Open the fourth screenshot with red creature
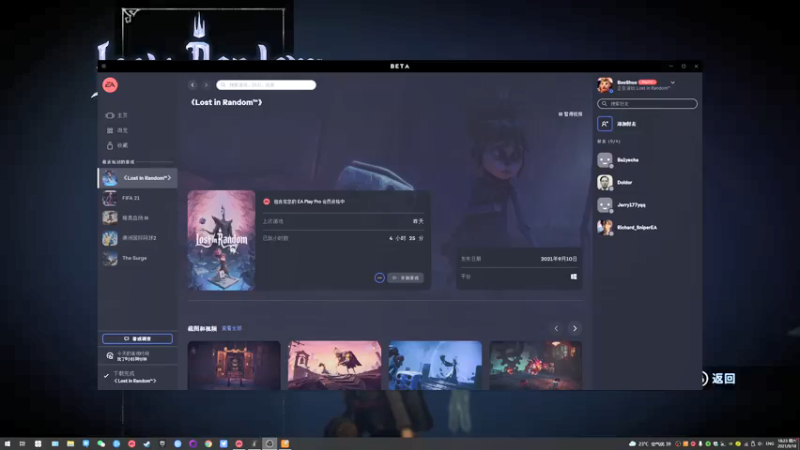The image size is (800, 450). click(x=536, y=365)
